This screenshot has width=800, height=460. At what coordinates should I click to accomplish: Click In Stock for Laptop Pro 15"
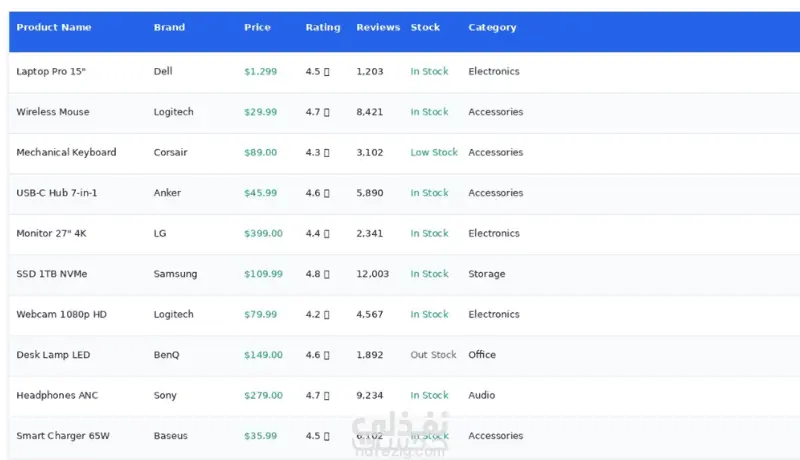[x=429, y=71]
